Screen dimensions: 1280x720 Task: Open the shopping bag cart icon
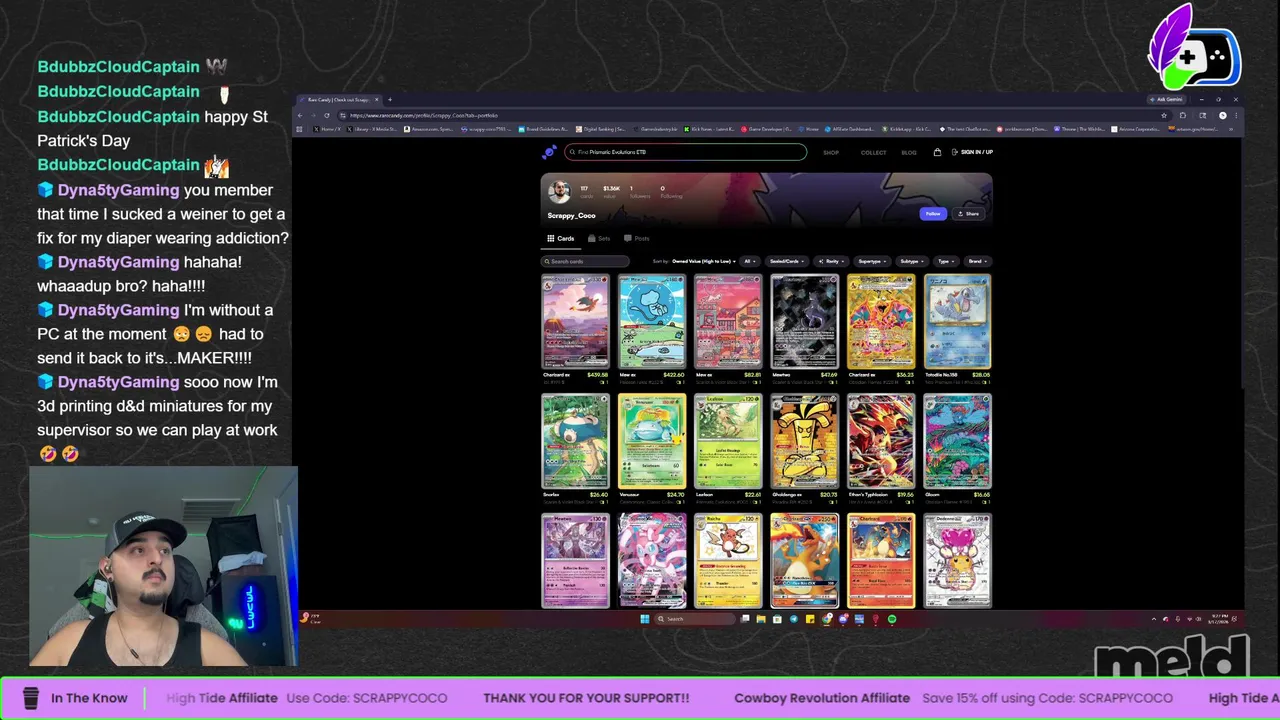(x=937, y=152)
